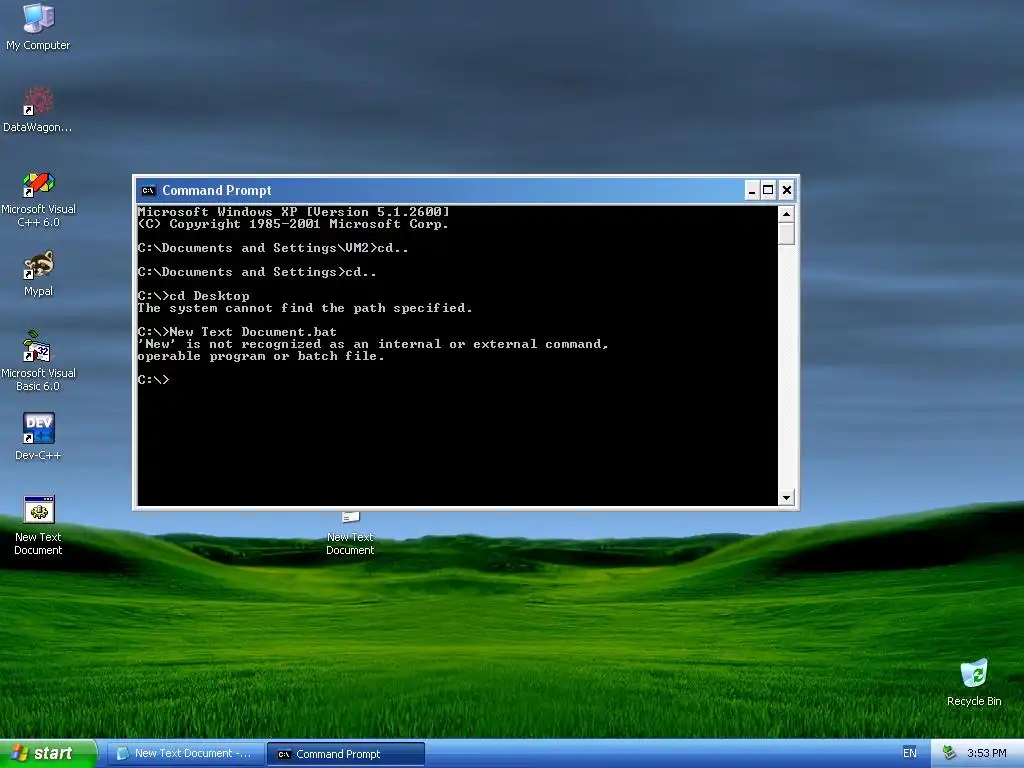Click 'The system cannot find the path specified.'
The width and height of the screenshot is (1024, 768).
[x=305, y=308]
